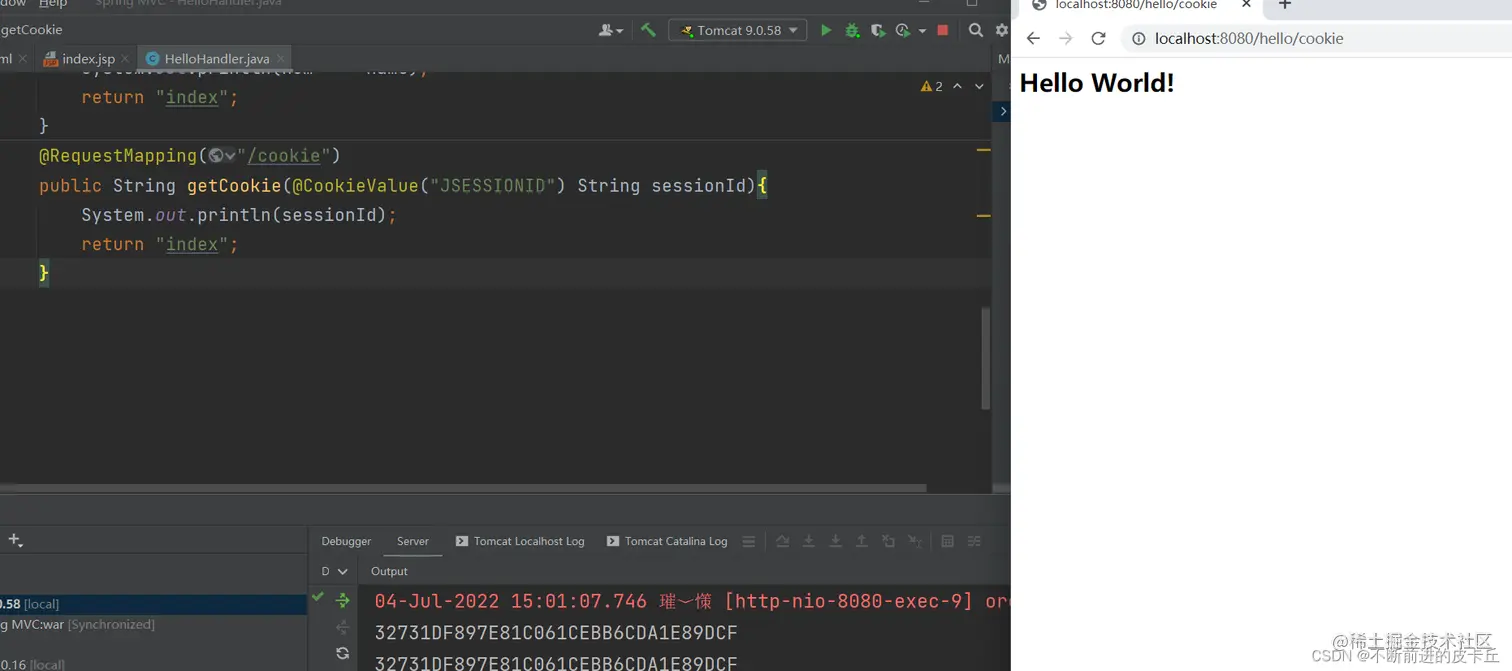The width and height of the screenshot is (1512, 671).
Task: Click the Hello World! heading in browser
Action: [x=1097, y=83]
